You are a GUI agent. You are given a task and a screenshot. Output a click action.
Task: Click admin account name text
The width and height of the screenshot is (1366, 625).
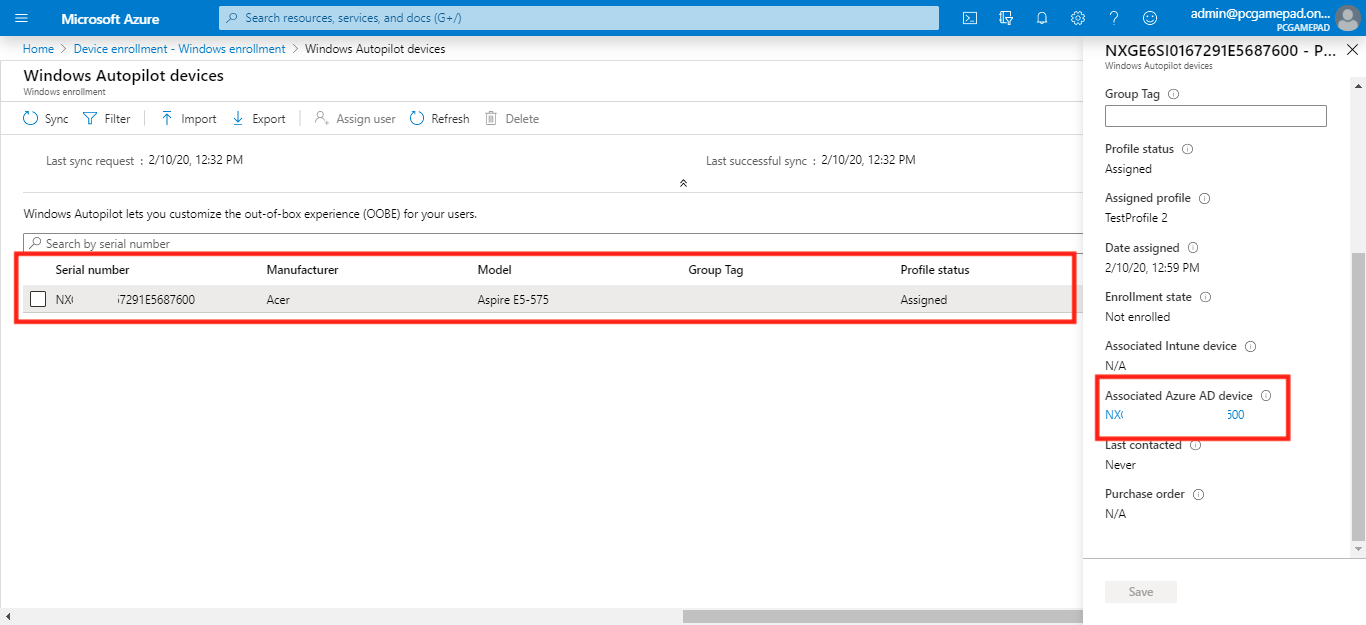click(x=1261, y=13)
